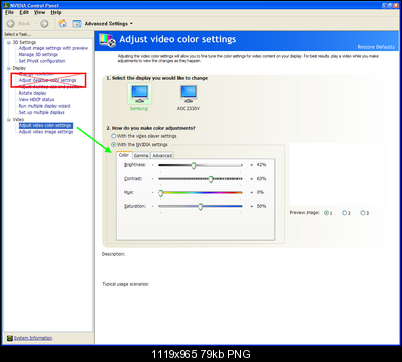Click the Brightness plus increment button
Viewport: 402px width, 362px height.
pos(252,165)
